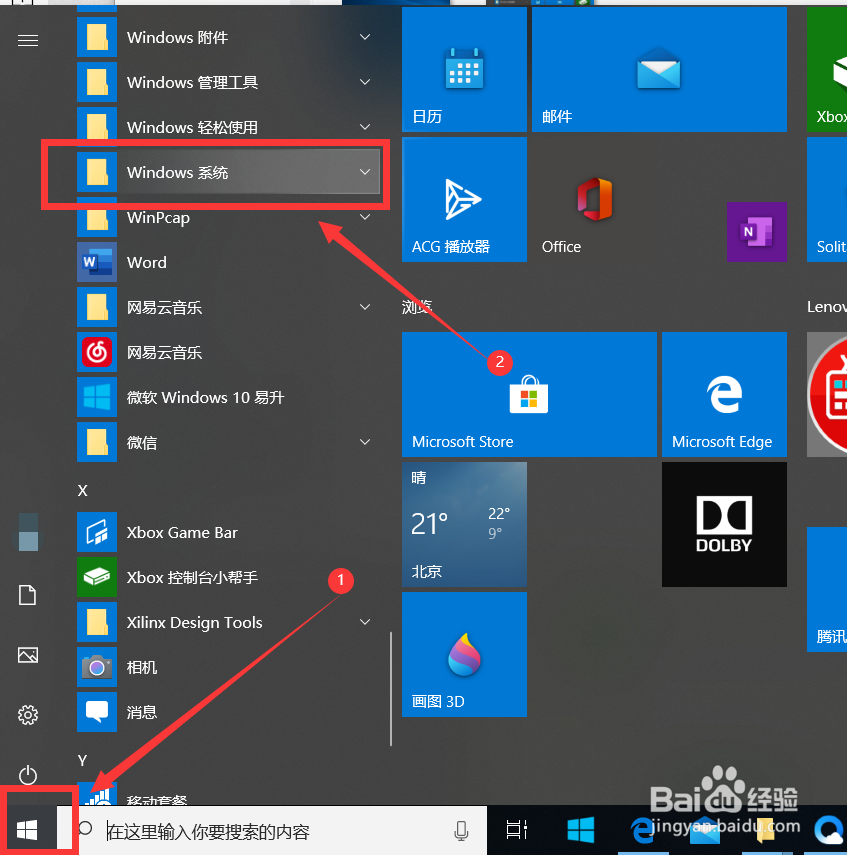Open the Xbox tile at right edge
This screenshot has width=847, height=855.
click(x=827, y=69)
